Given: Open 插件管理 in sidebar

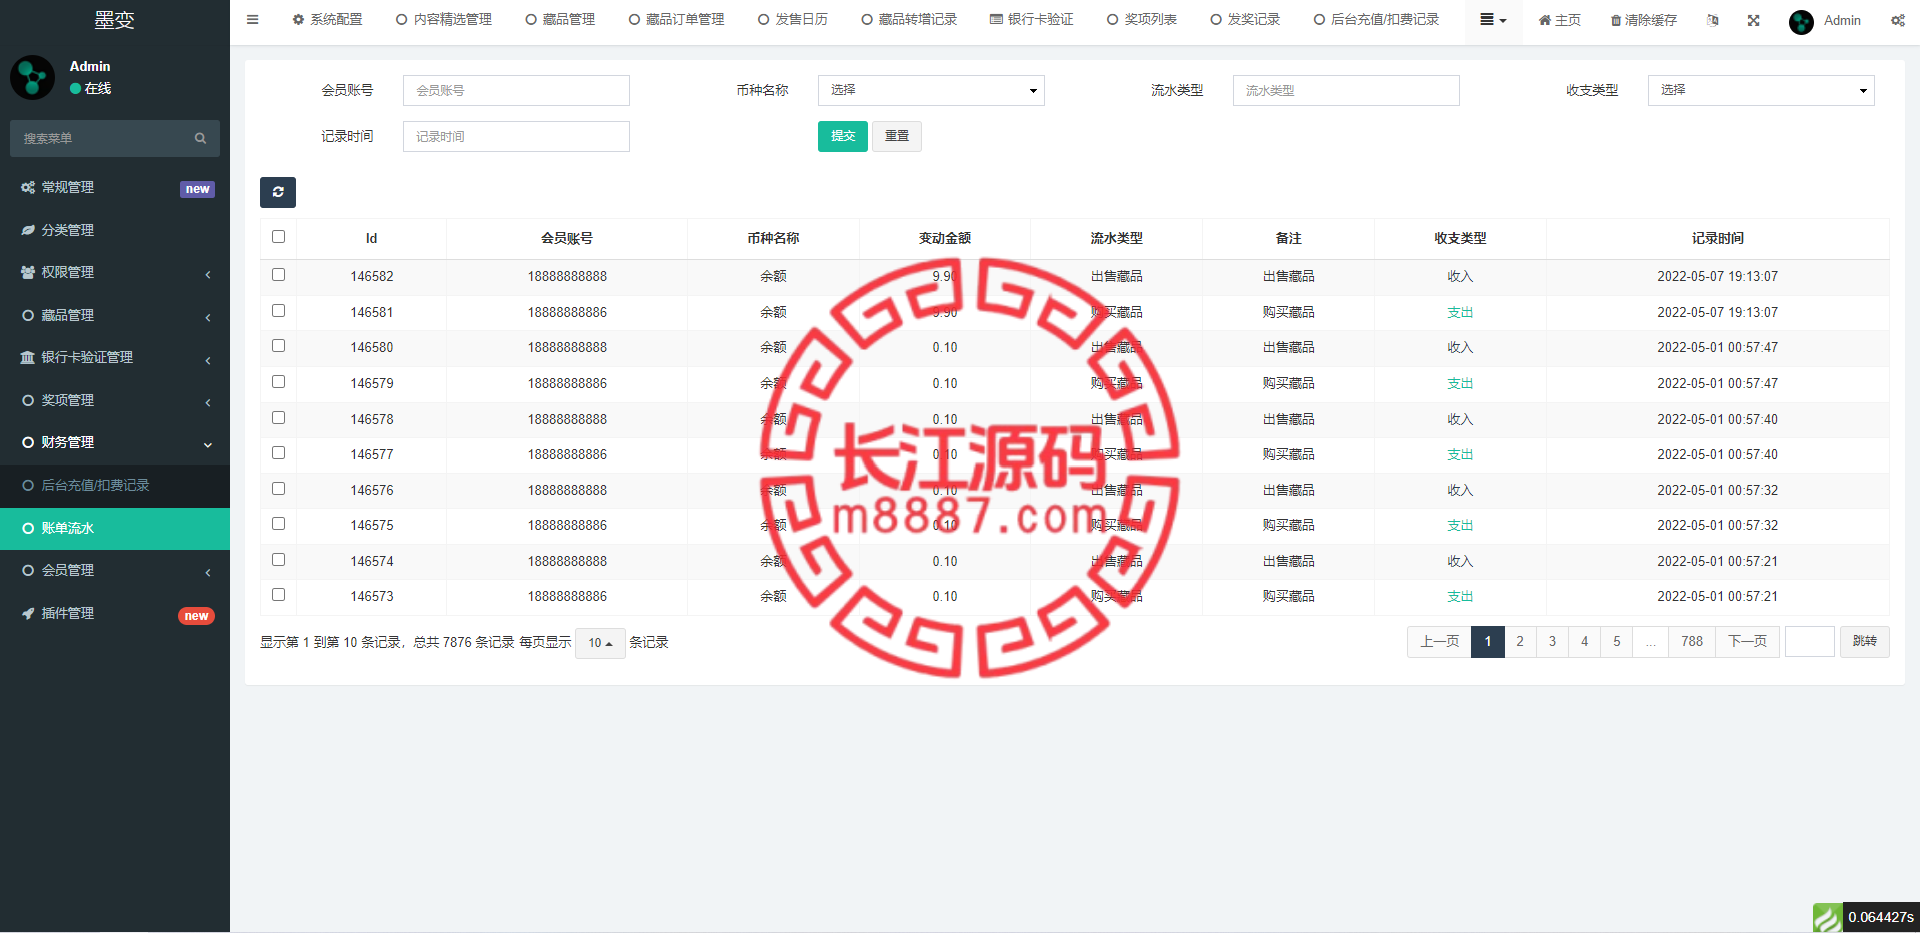Looking at the screenshot, I should click(115, 613).
